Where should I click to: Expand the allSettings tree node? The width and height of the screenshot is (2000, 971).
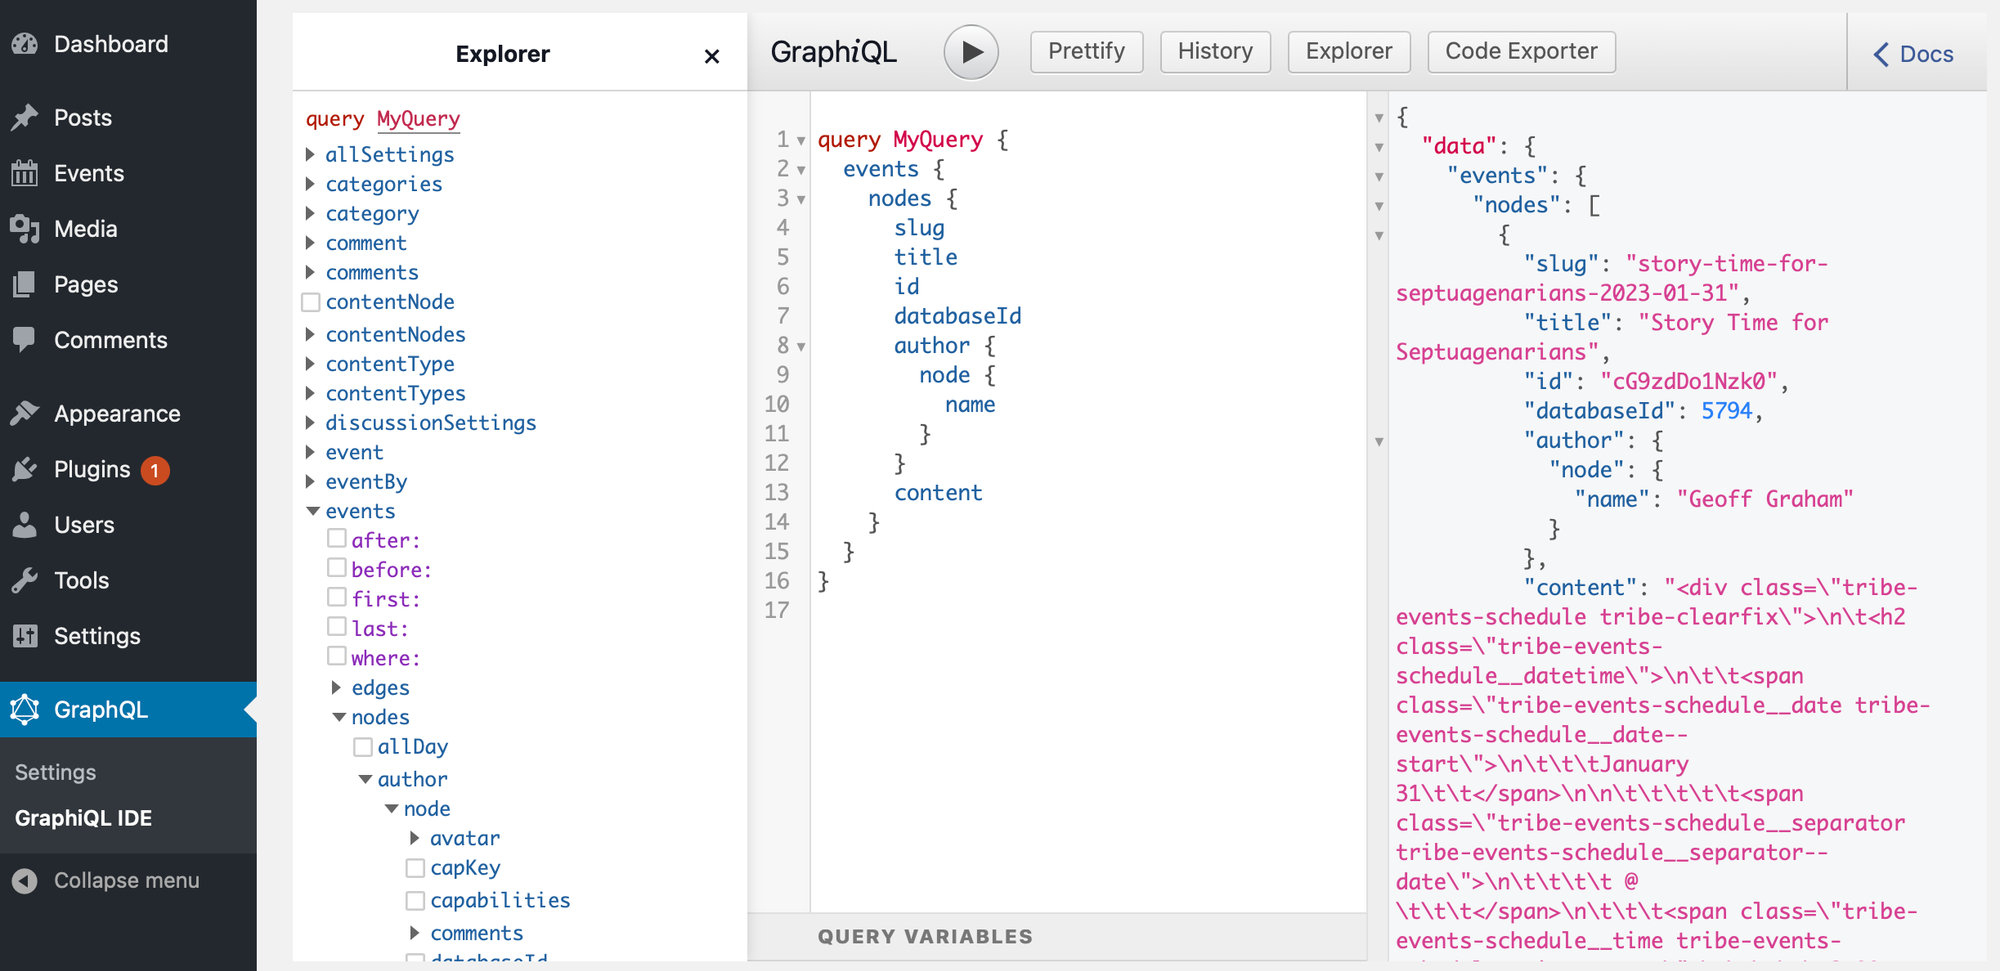311,155
